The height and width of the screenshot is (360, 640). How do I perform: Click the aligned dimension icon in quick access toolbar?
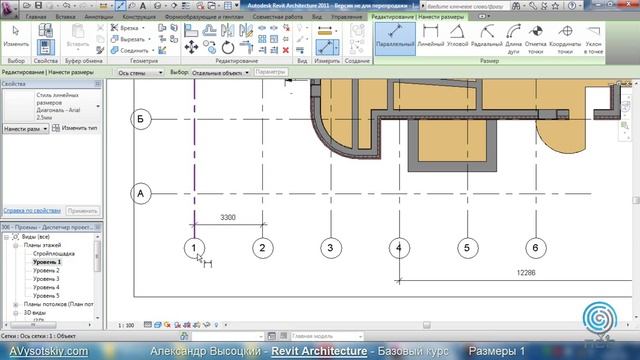coord(120,6)
